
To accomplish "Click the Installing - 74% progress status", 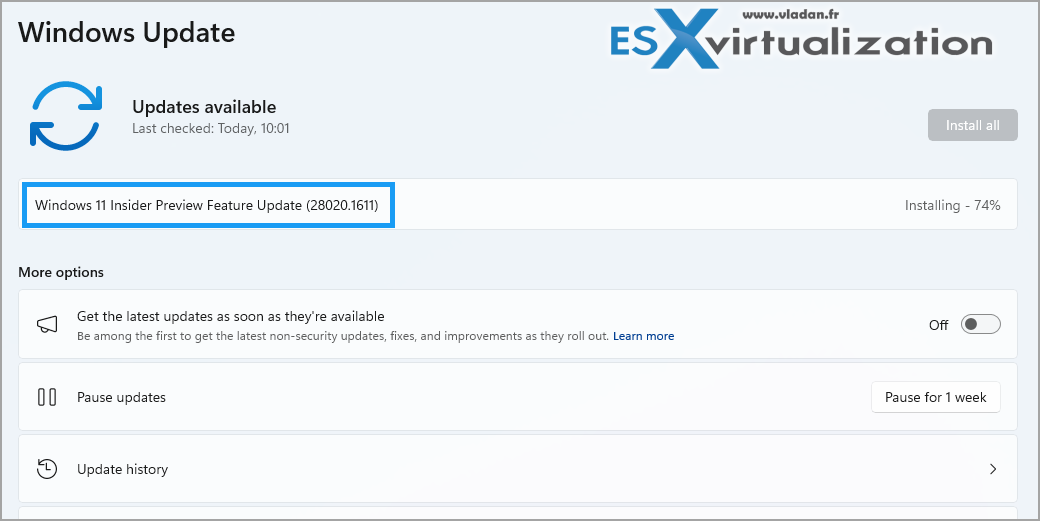I will tap(952, 205).
